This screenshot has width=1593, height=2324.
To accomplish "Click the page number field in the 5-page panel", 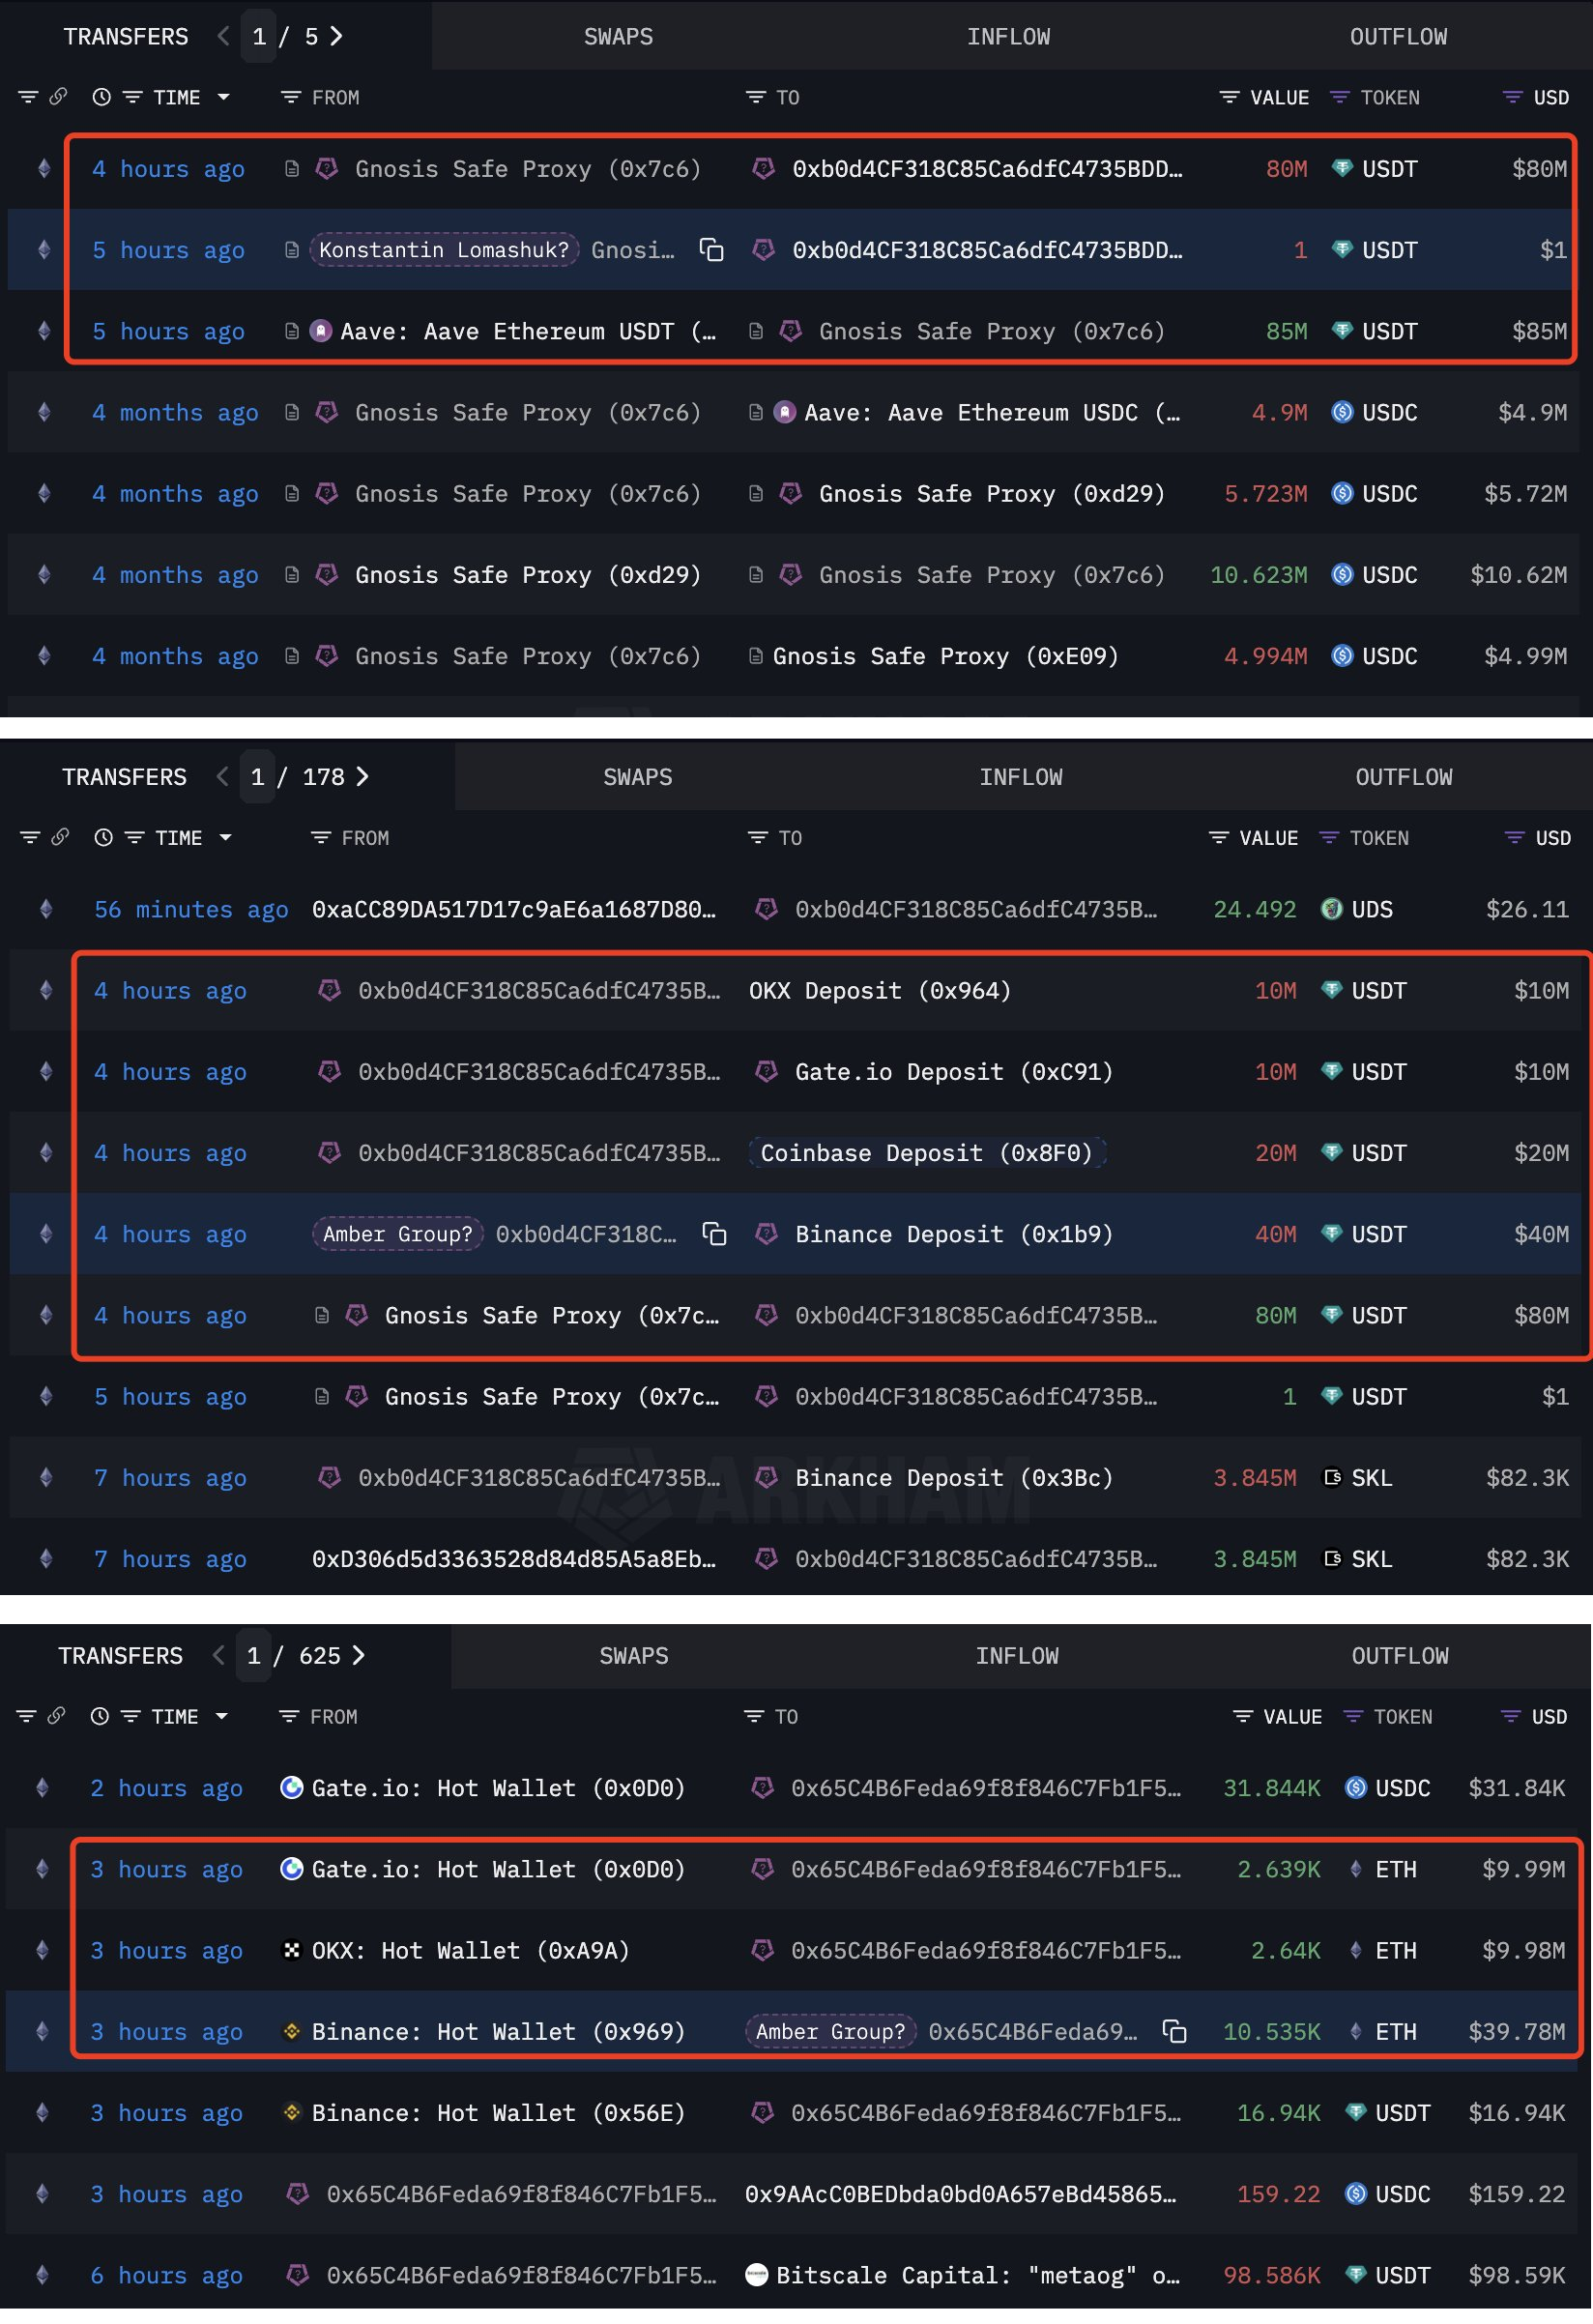I will tap(259, 37).
